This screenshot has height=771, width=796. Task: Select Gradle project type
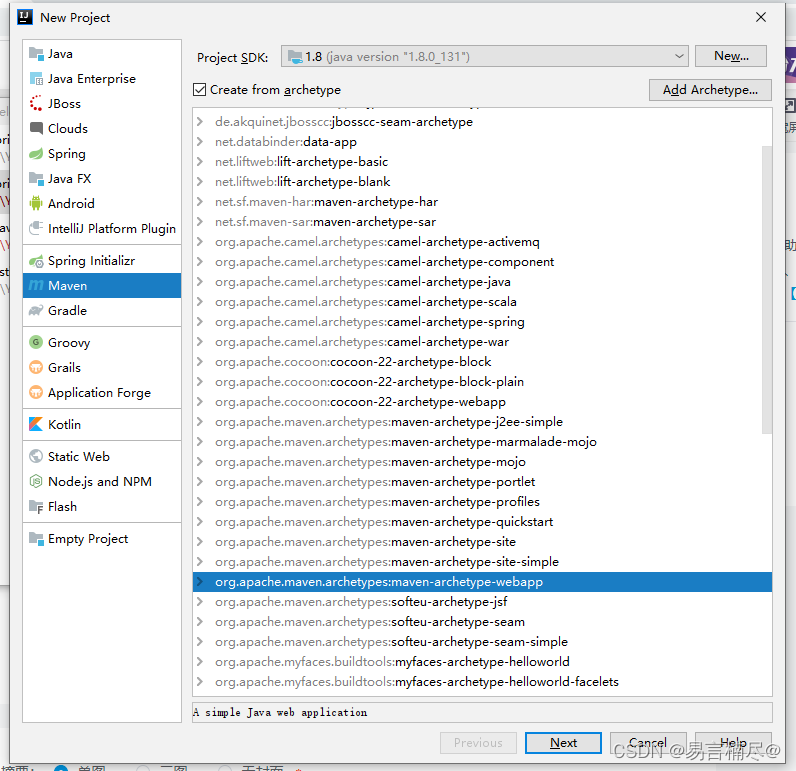tap(102, 311)
